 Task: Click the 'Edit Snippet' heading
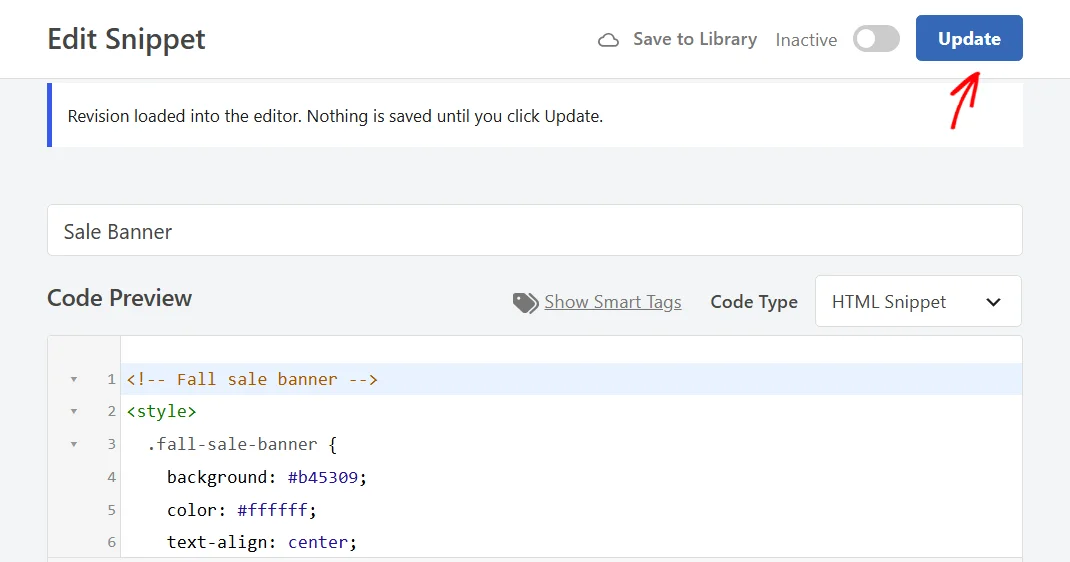tap(126, 39)
